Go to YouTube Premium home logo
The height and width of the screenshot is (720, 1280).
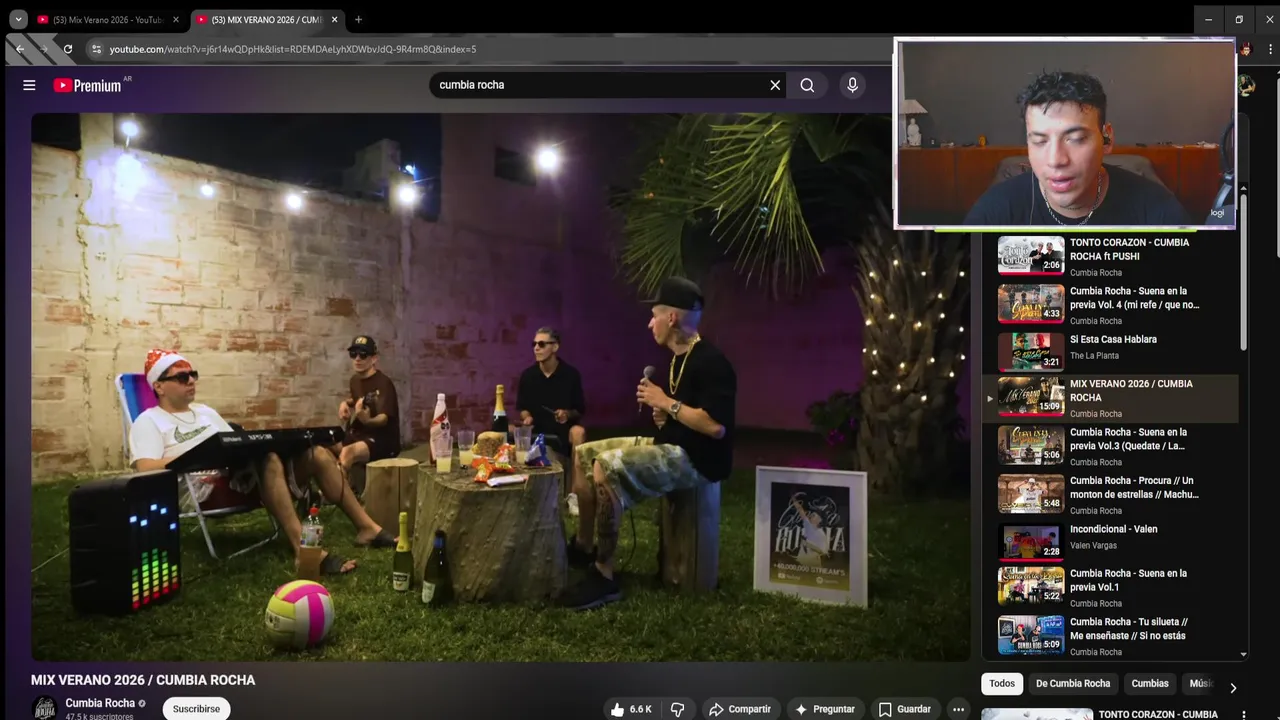(88, 85)
